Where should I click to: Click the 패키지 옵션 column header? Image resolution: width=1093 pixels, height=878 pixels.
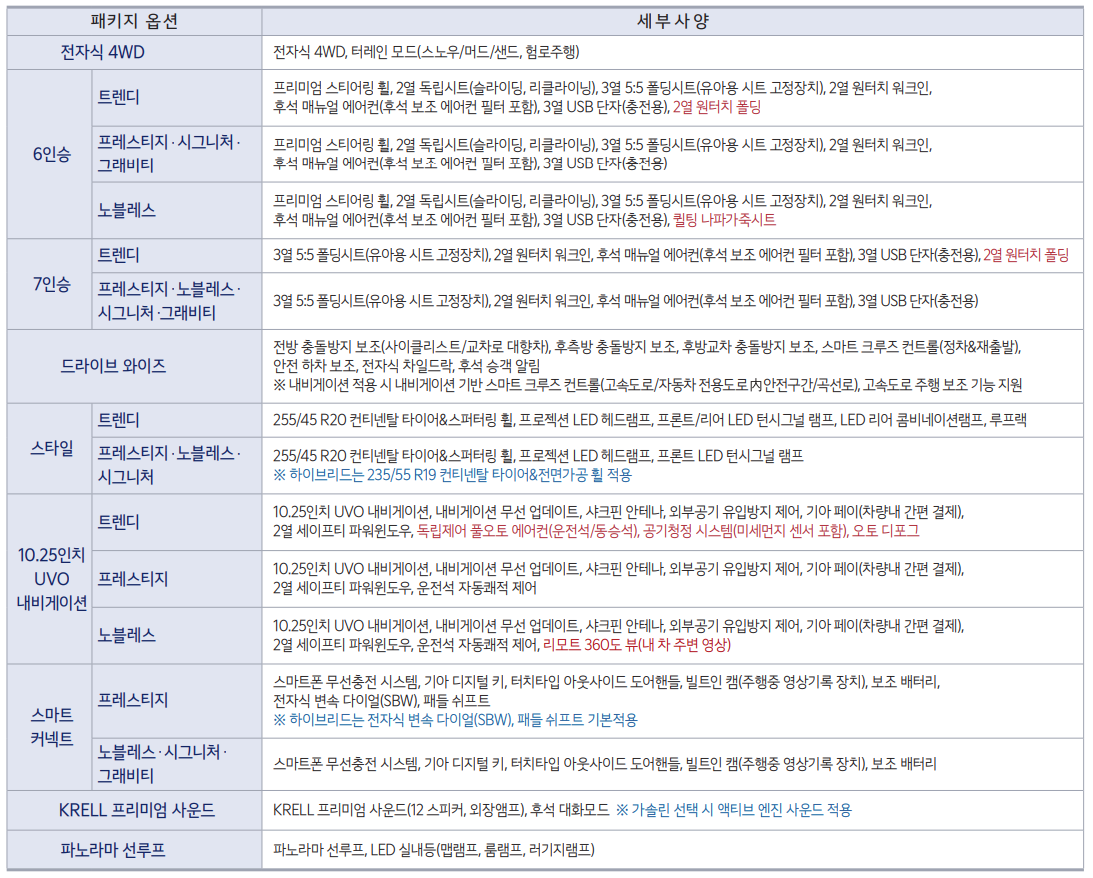point(131,20)
